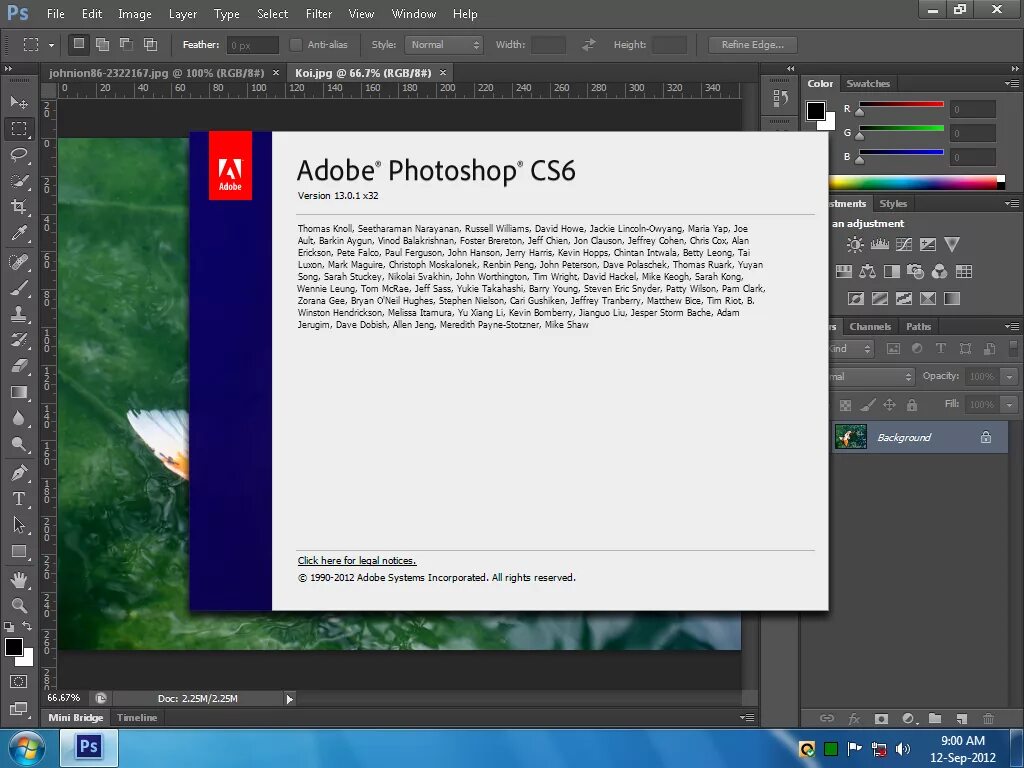This screenshot has width=1024, height=768.
Task: Select the Horizontal Type tool
Action: coord(19,499)
